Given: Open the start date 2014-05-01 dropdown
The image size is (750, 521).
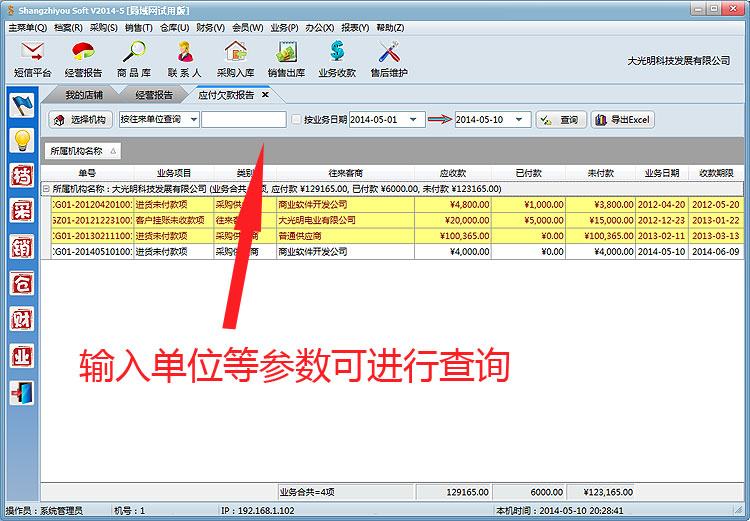Looking at the screenshot, I should [x=419, y=120].
